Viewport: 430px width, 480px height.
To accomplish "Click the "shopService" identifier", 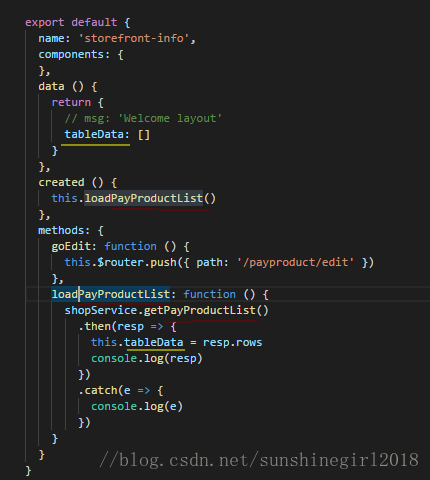I will tap(101, 311).
